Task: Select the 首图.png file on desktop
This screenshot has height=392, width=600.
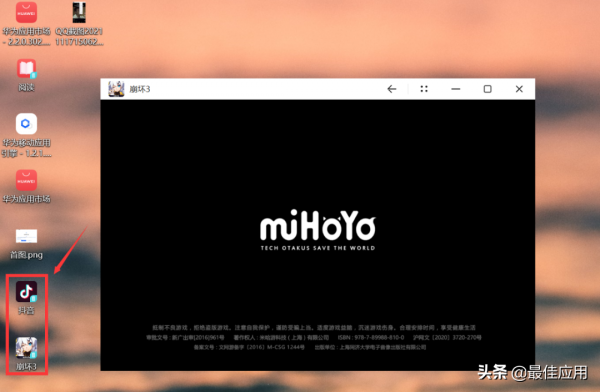Action: (26, 236)
